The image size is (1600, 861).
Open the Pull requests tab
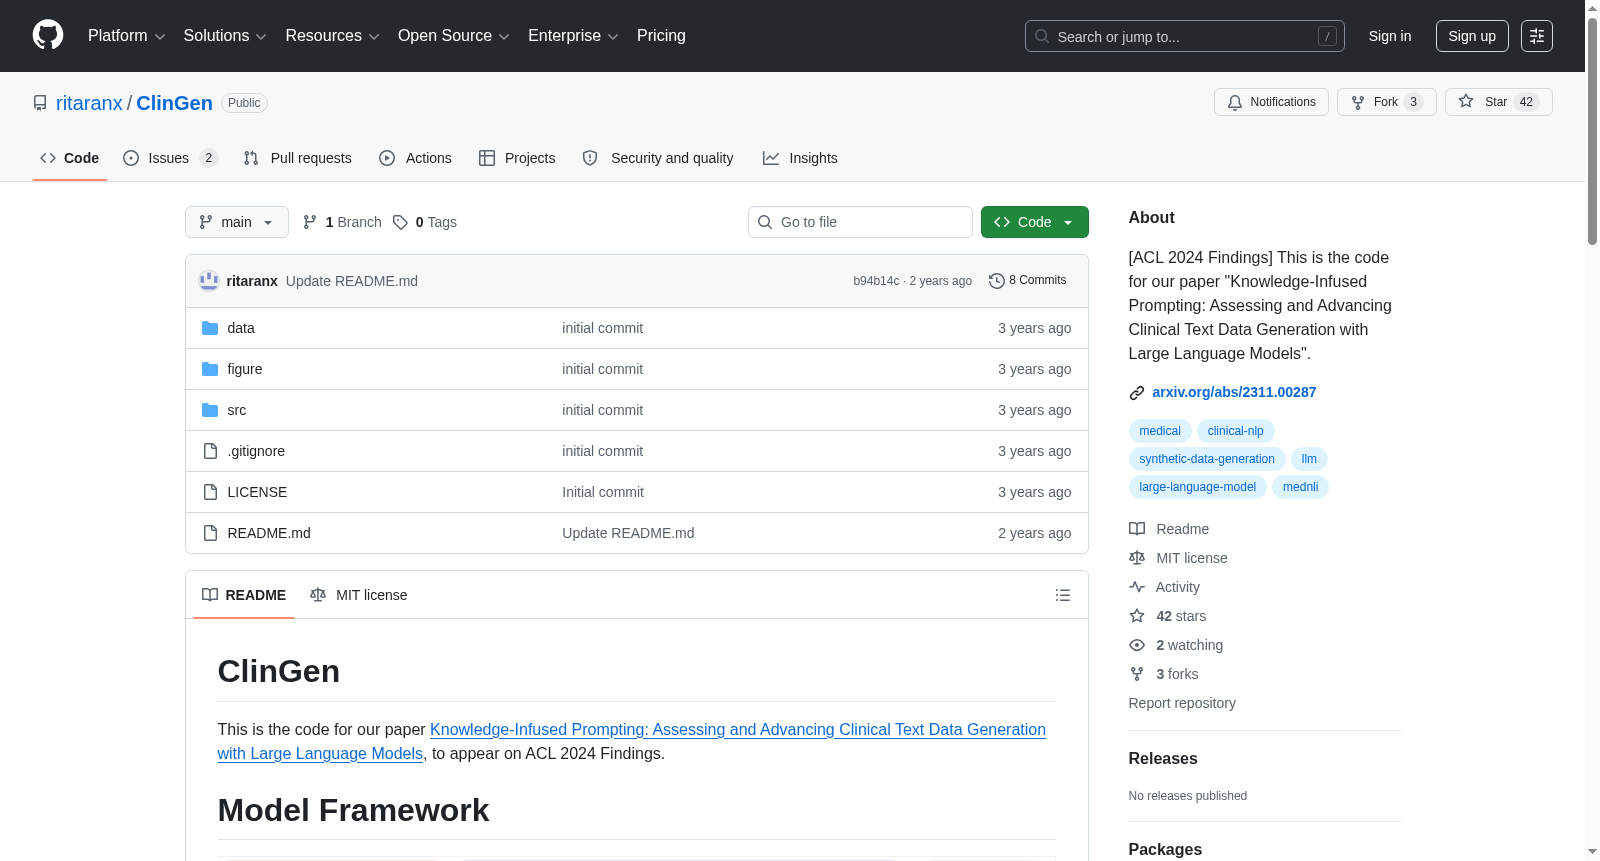coord(298,158)
